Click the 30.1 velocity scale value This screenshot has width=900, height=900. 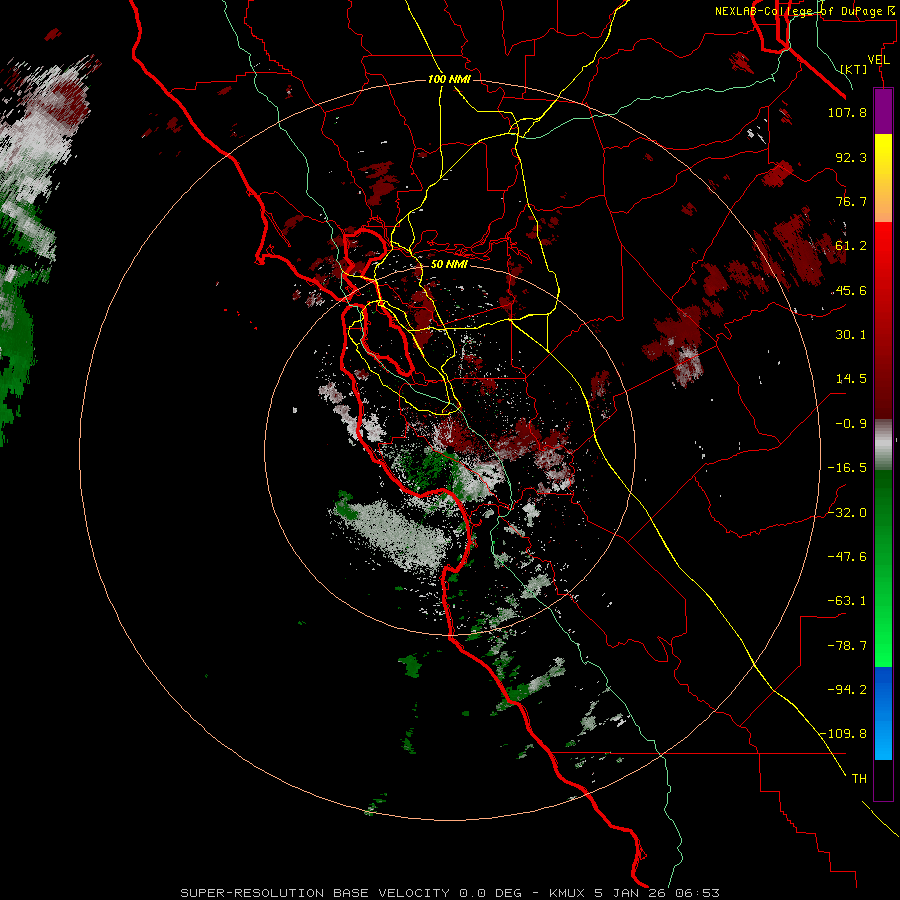(x=851, y=335)
